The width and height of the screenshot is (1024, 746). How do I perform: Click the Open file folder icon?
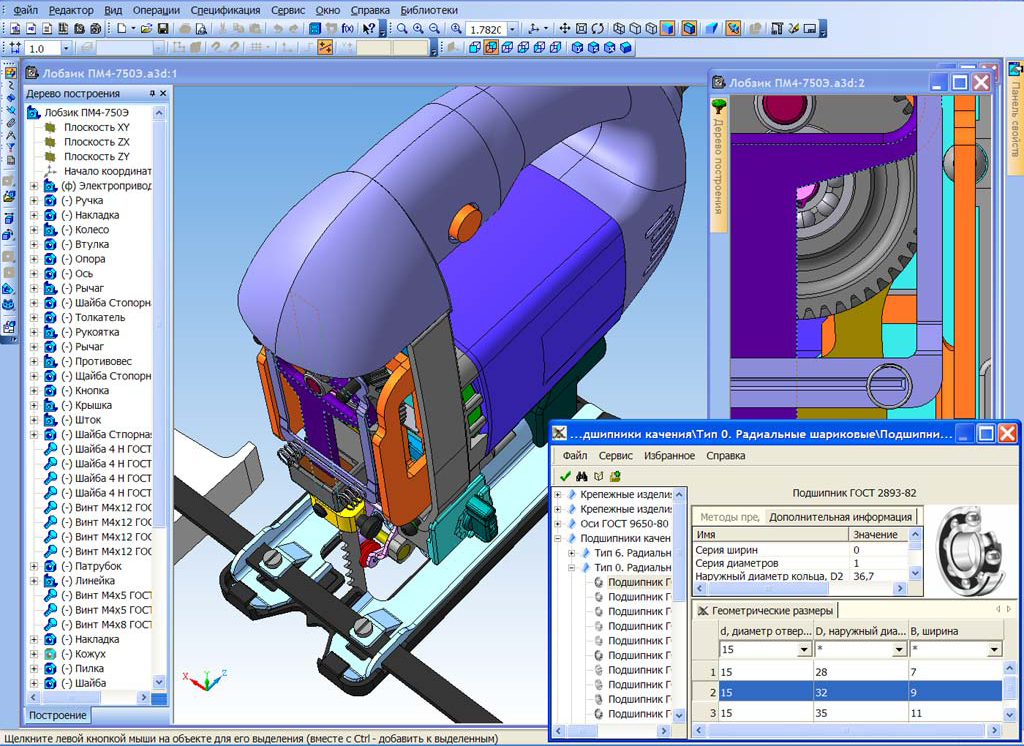coord(146,29)
